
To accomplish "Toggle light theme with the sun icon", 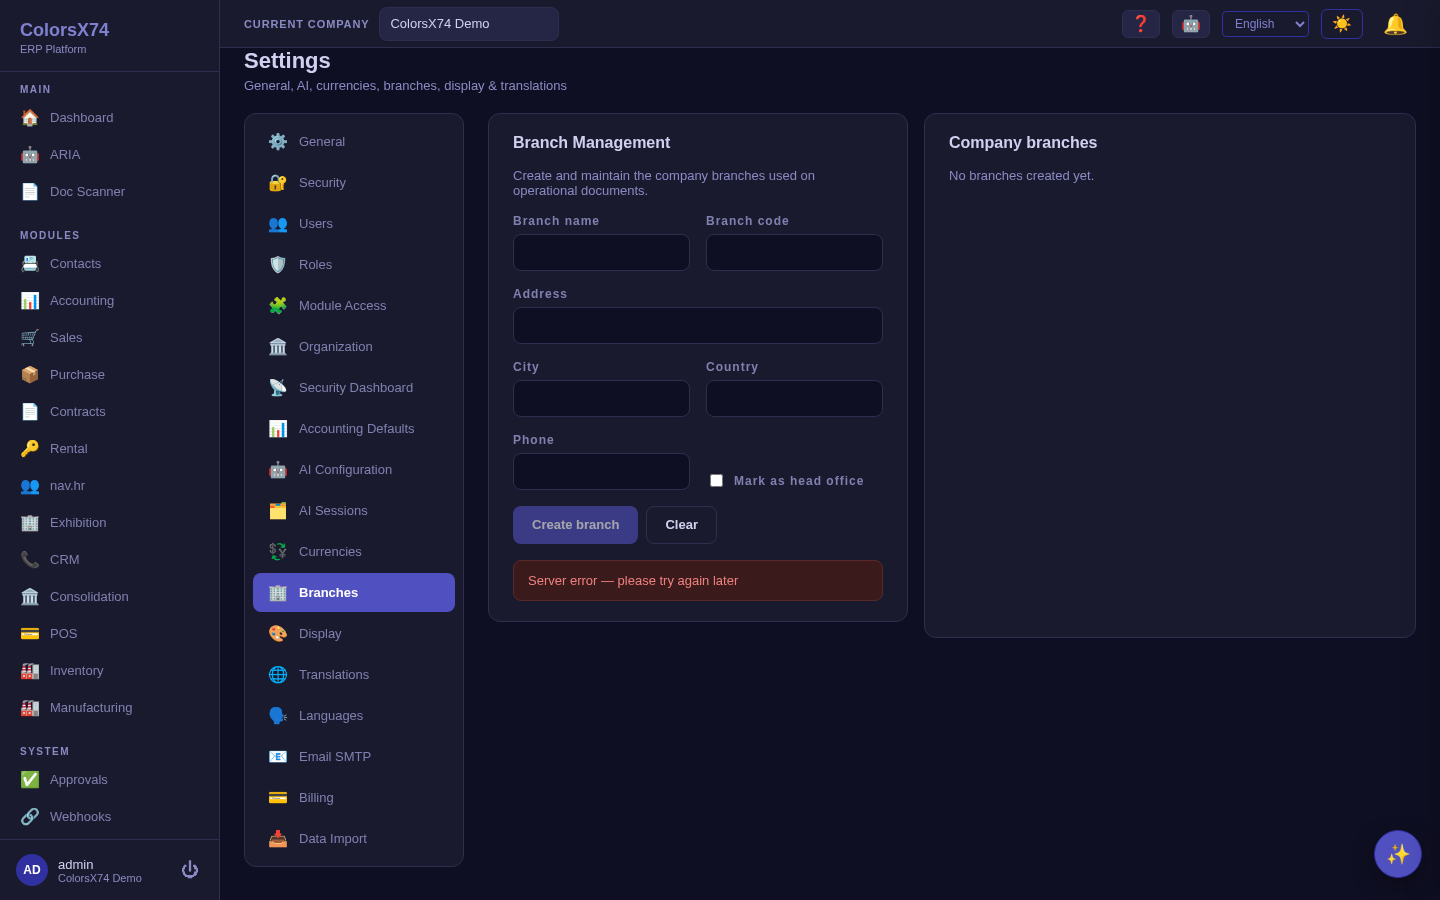I will click(x=1342, y=24).
